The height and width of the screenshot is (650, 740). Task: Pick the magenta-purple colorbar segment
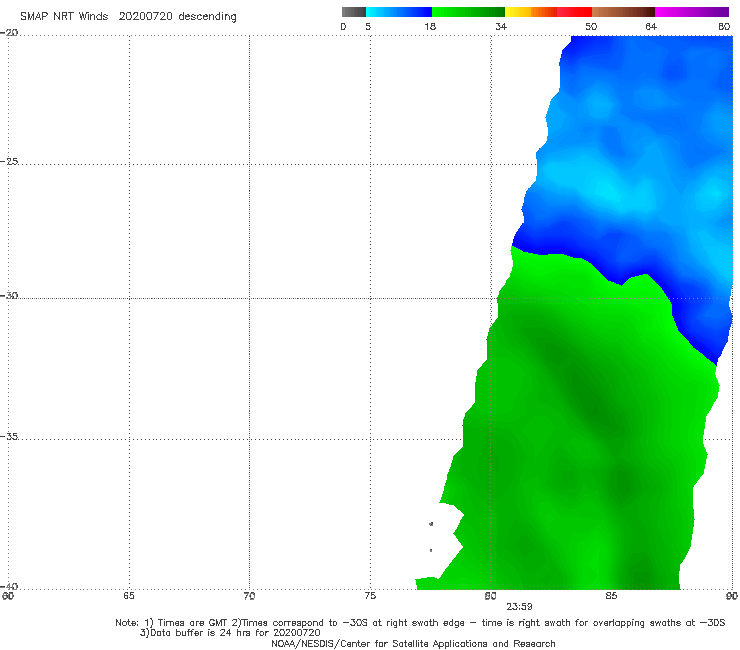tap(692, 12)
